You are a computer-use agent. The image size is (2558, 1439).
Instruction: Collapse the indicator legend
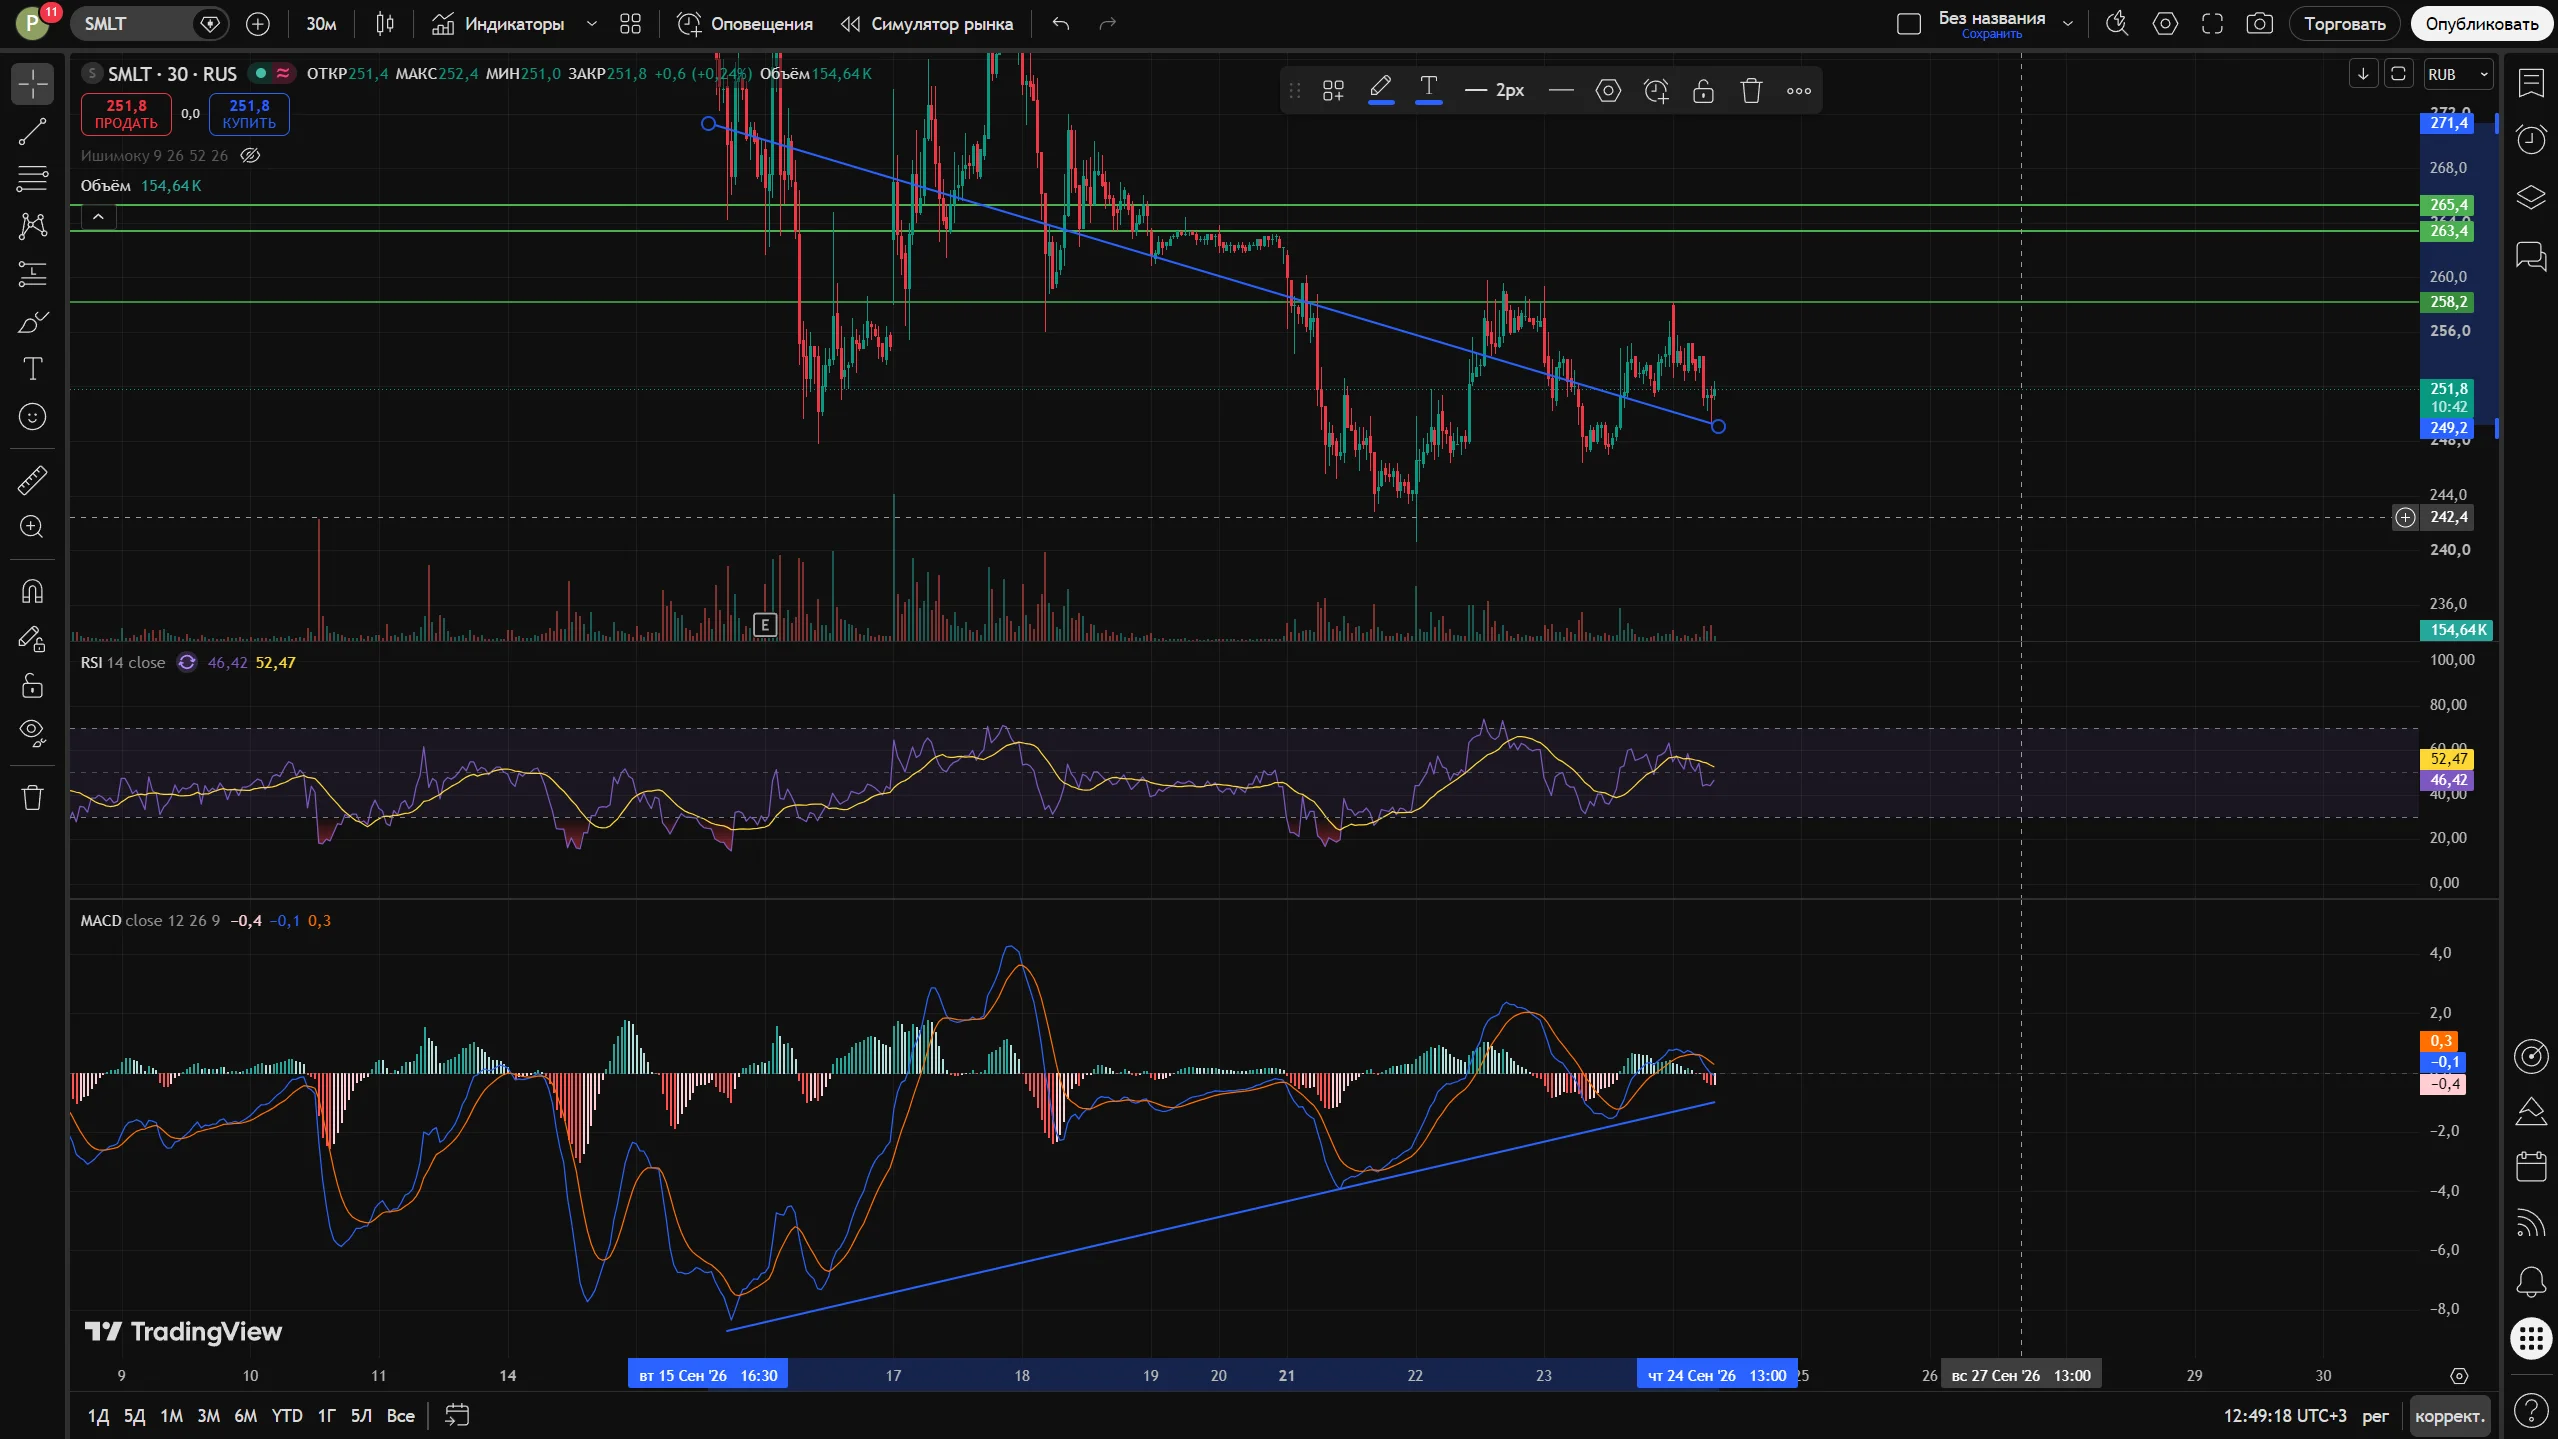tap(98, 216)
